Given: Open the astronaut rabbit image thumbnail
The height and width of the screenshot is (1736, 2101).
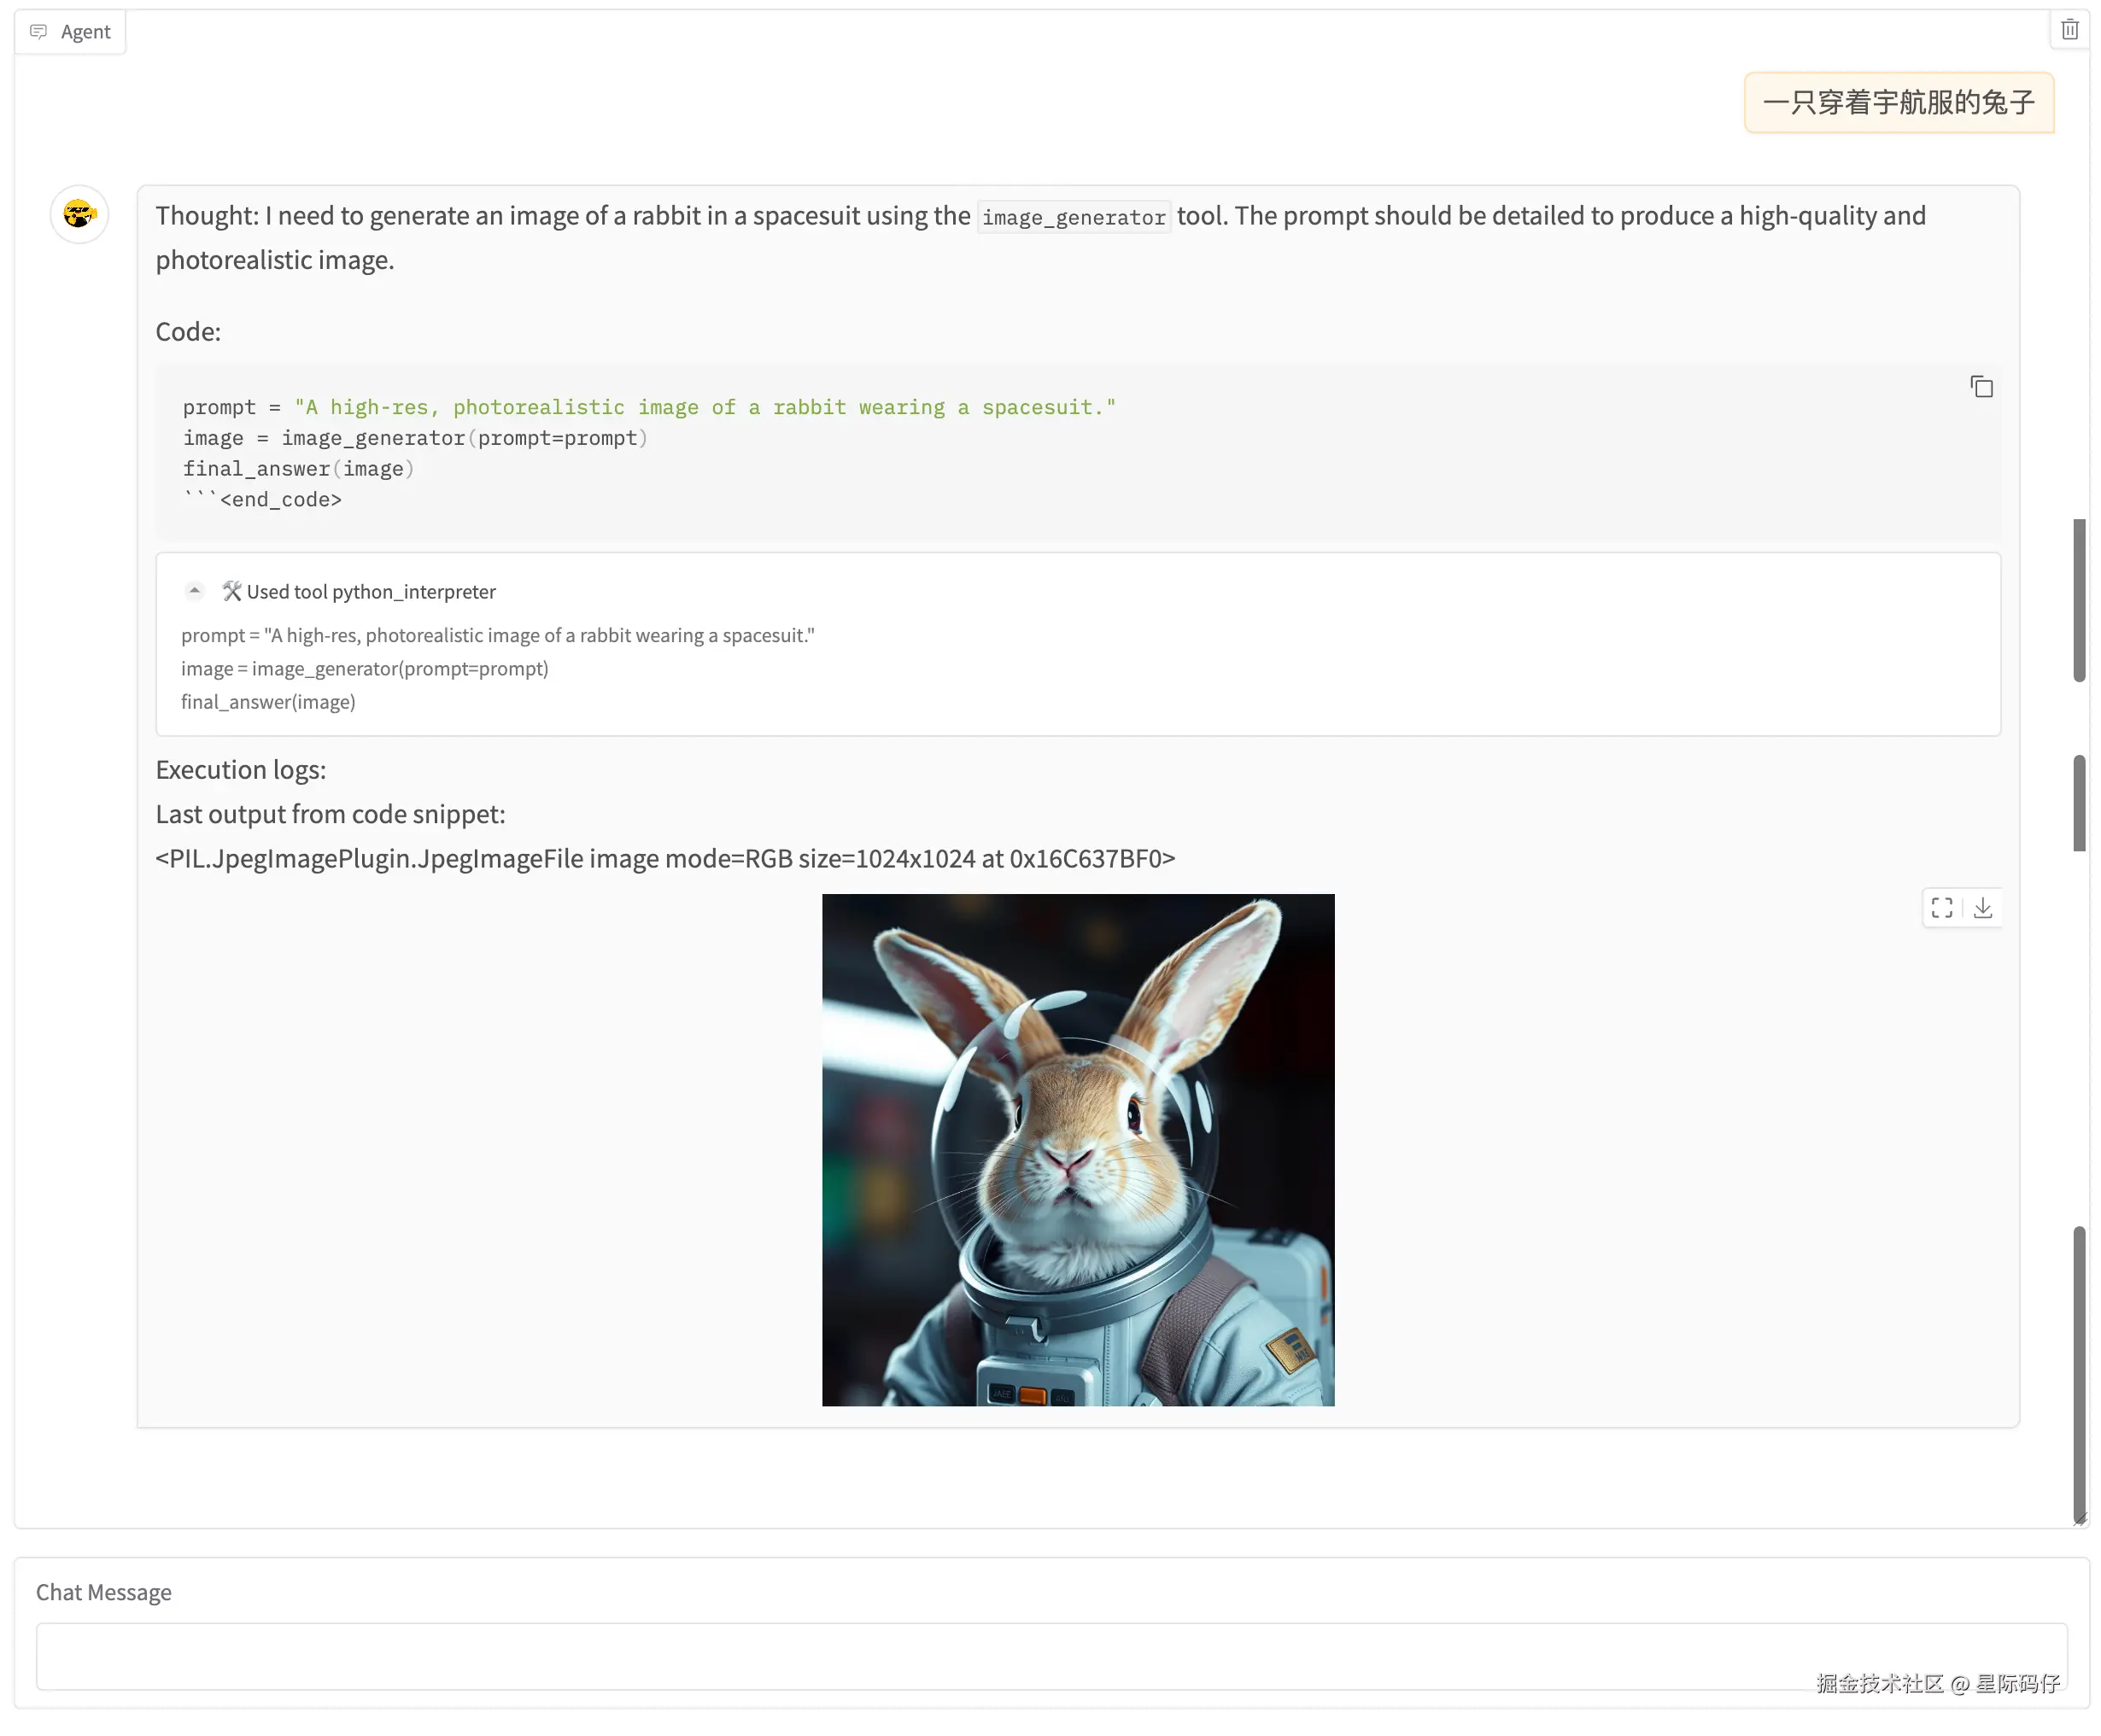Looking at the screenshot, I should tap(1077, 1150).
